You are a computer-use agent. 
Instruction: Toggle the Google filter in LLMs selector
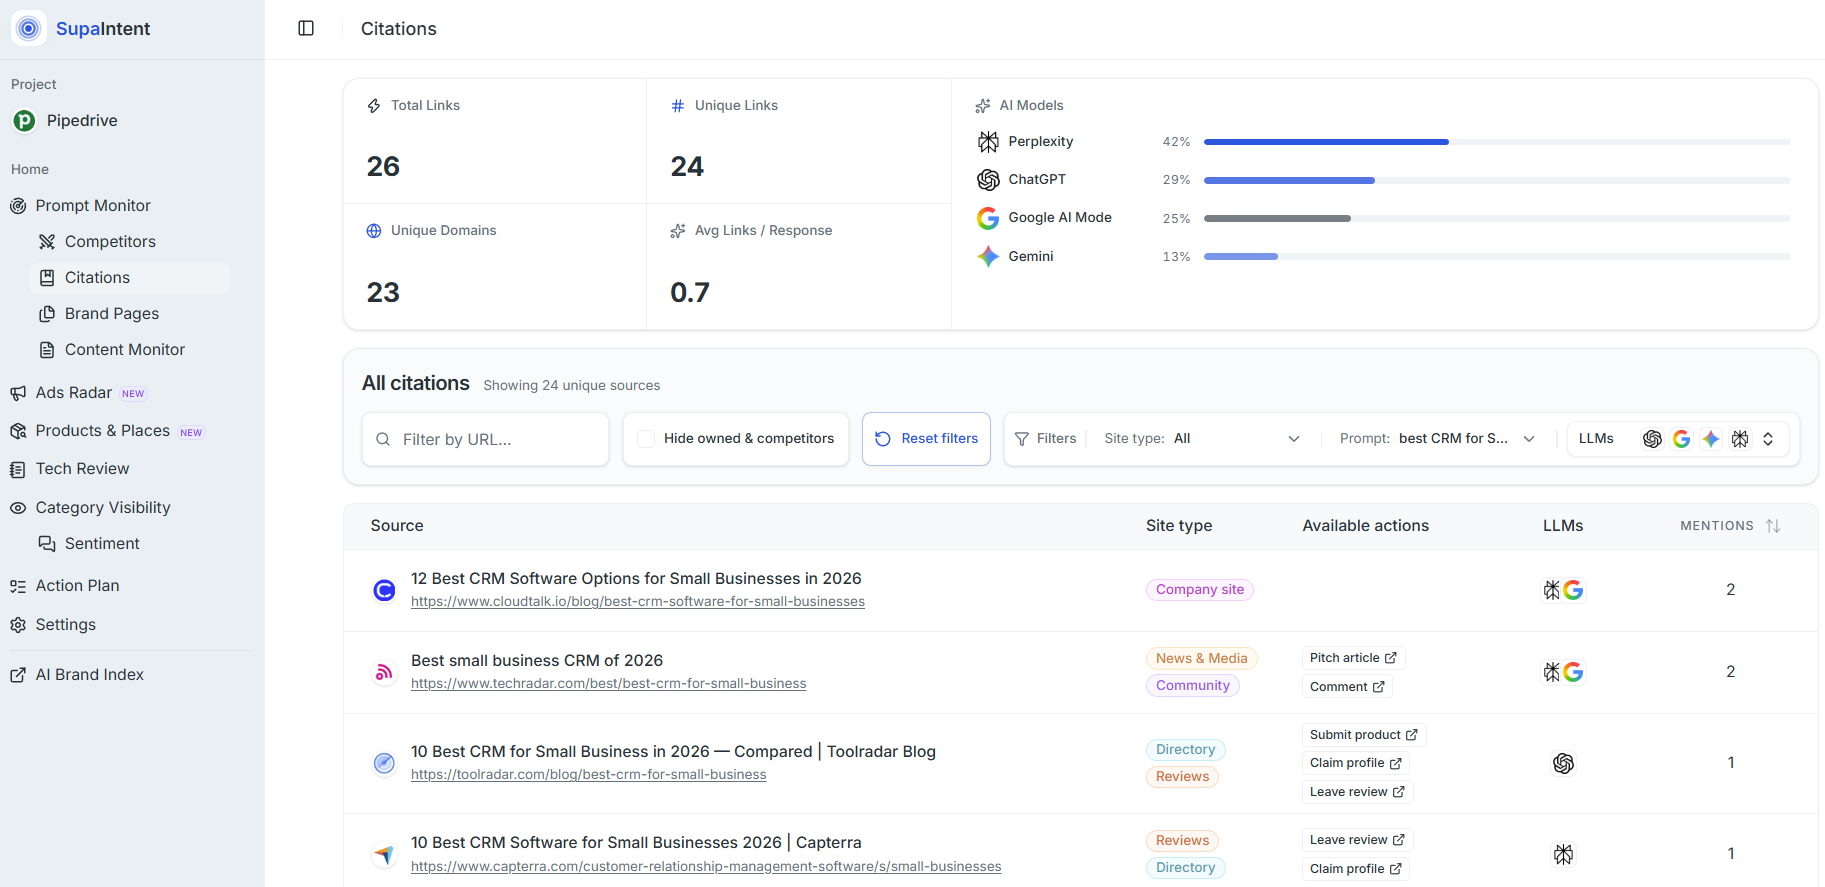(x=1681, y=439)
